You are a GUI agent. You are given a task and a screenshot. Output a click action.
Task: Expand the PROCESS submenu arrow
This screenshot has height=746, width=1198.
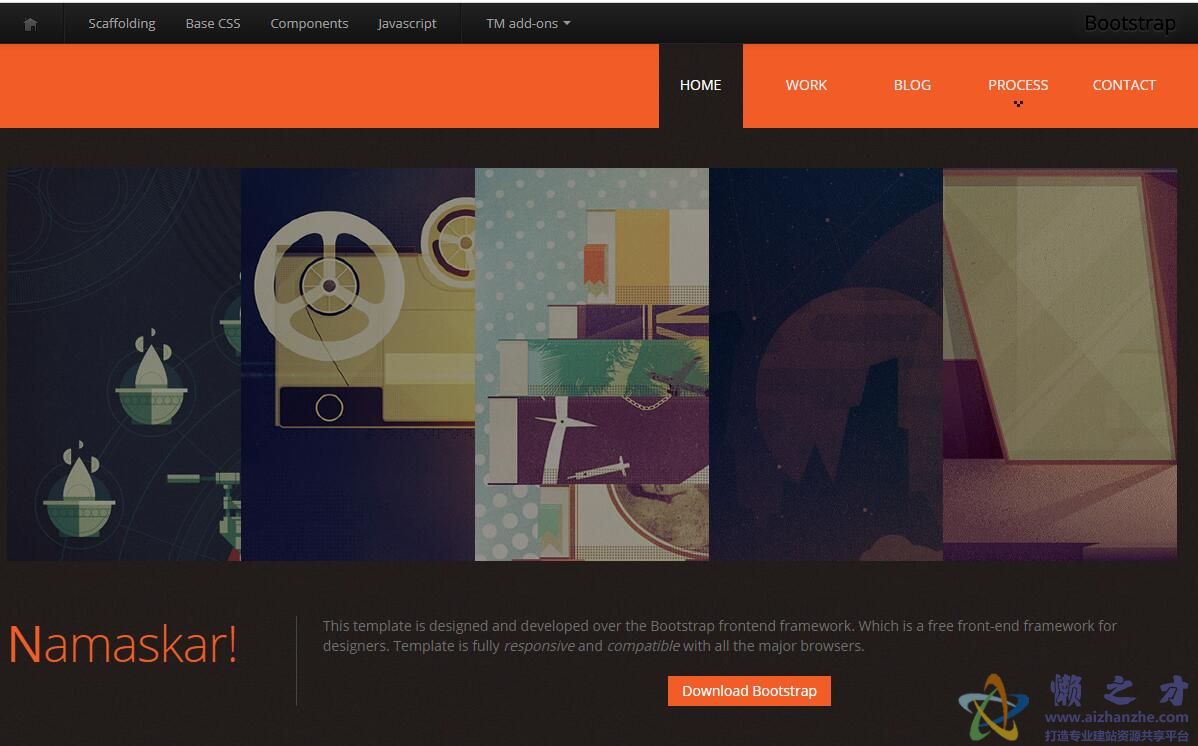(1018, 103)
